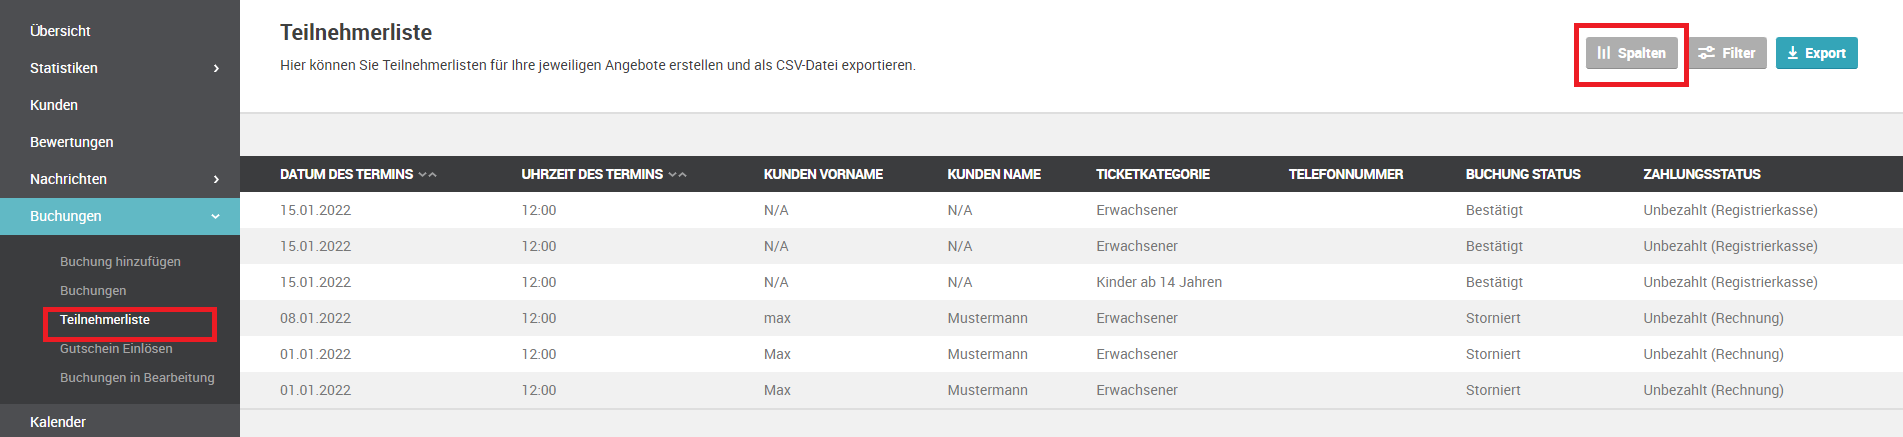
Task: Export the list via the Export button
Action: (x=1816, y=53)
